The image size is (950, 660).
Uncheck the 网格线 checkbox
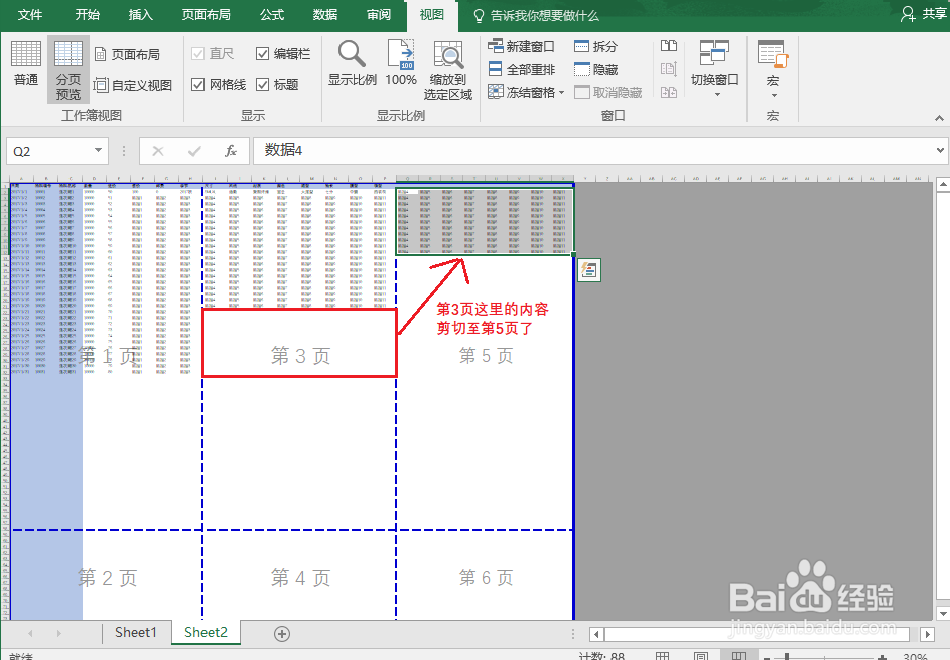(196, 84)
